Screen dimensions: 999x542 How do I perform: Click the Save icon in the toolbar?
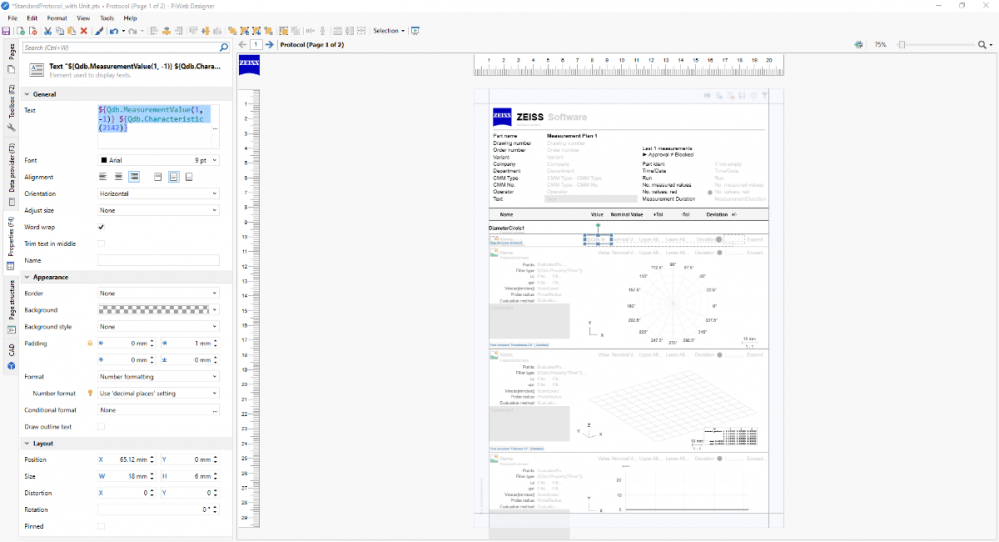(7, 31)
